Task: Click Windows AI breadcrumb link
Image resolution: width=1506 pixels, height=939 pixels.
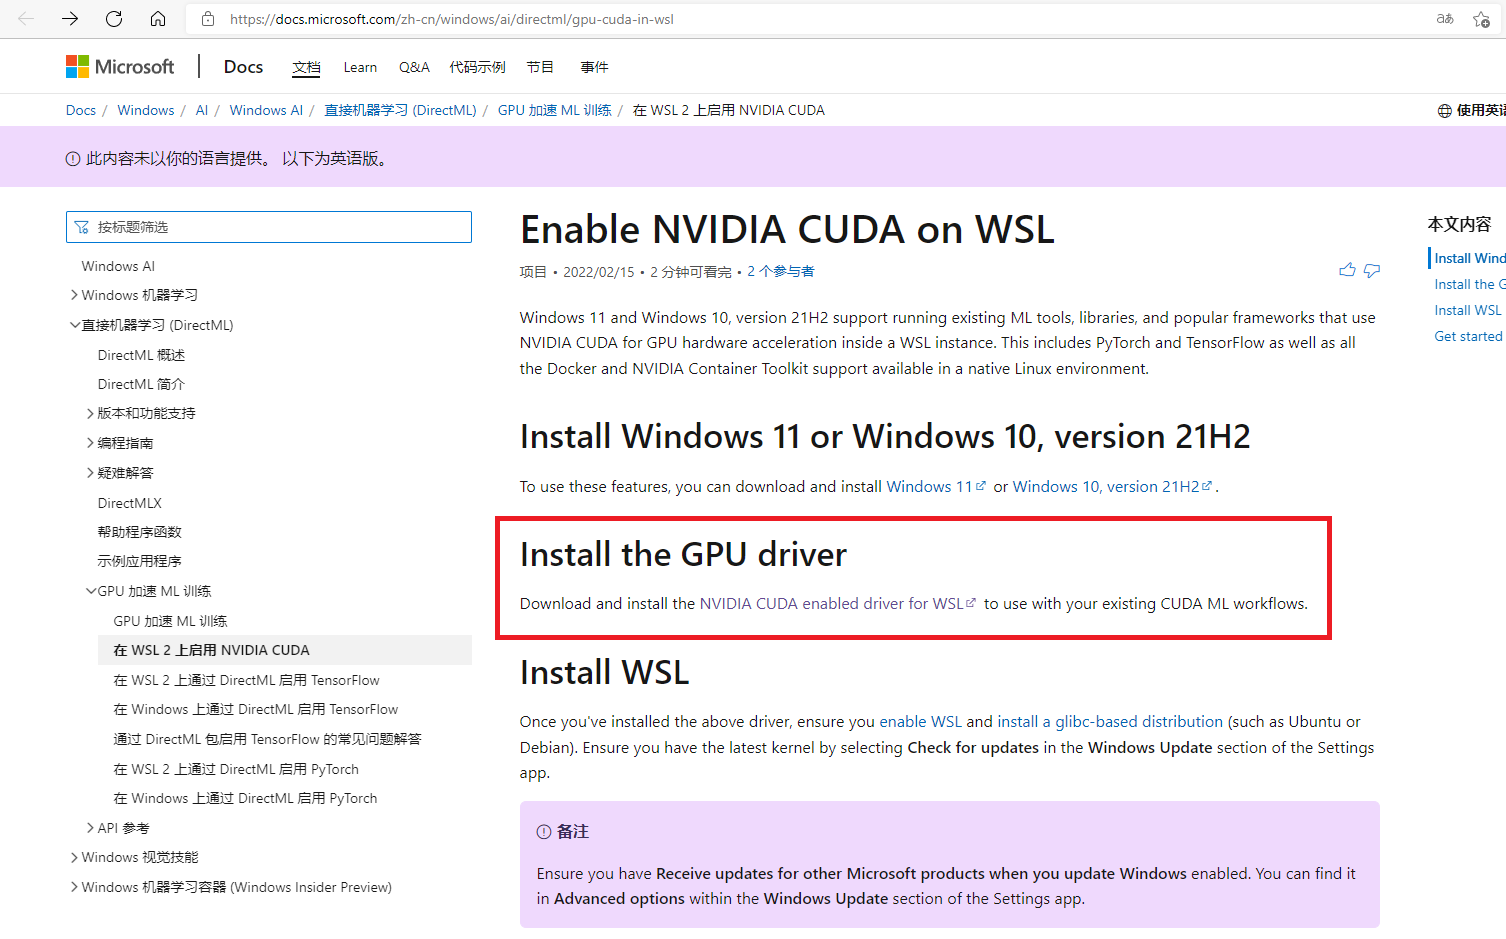Action: pyautogui.click(x=266, y=110)
